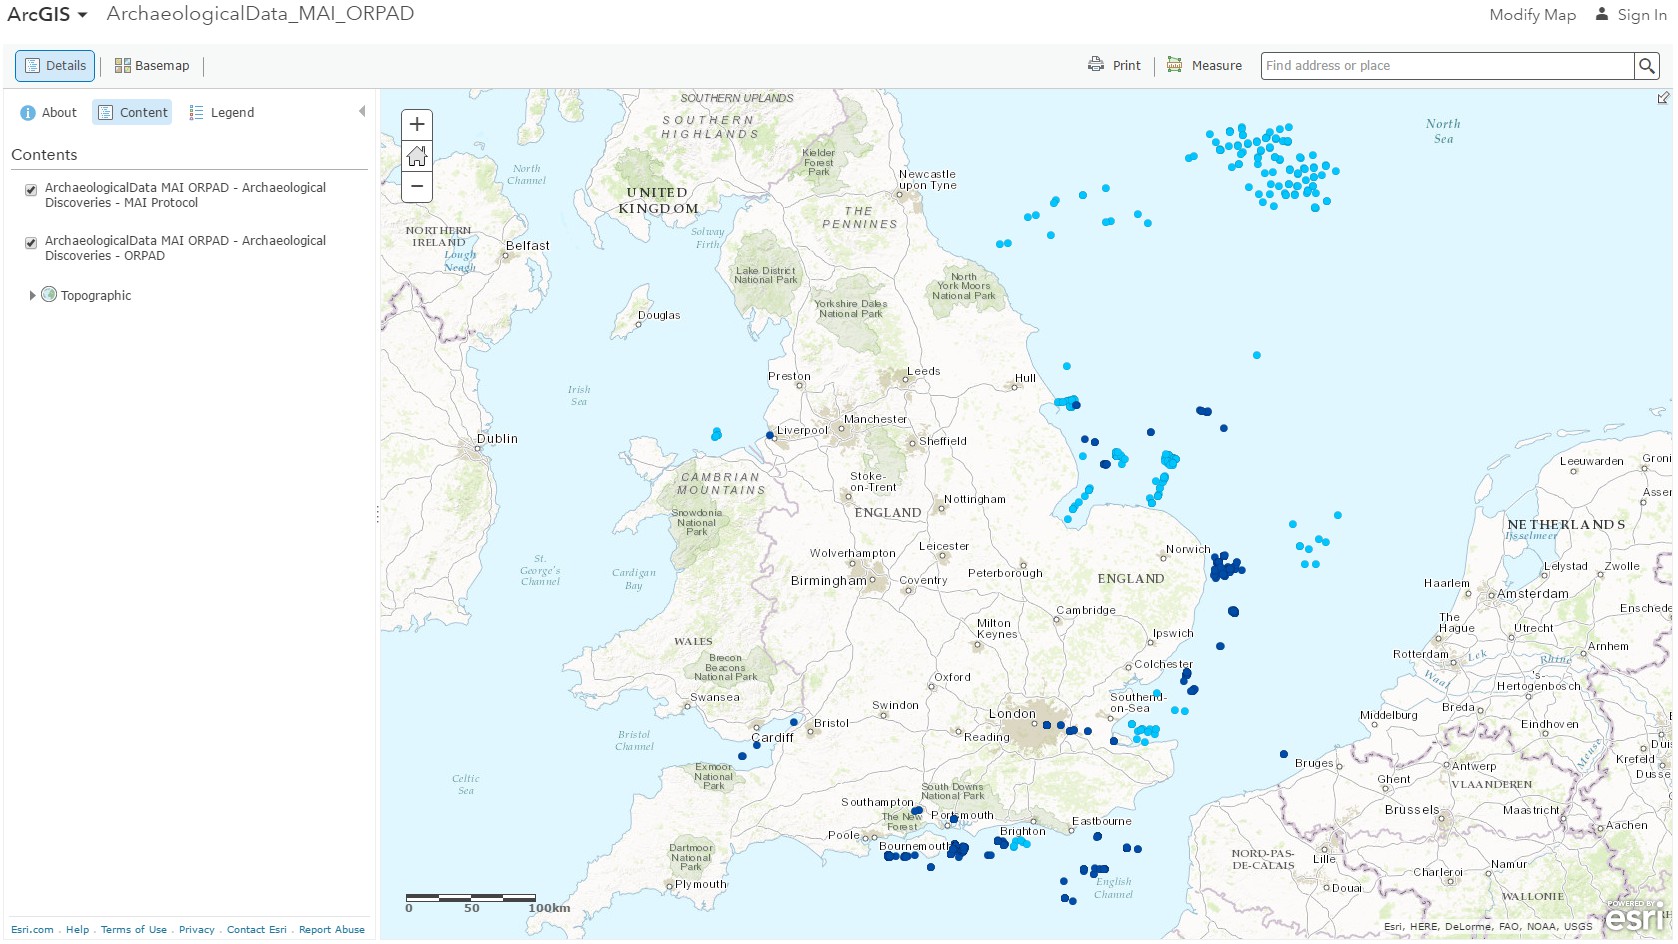
Task: Click the Print icon
Action: pyautogui.click(x=1096, y=65)
